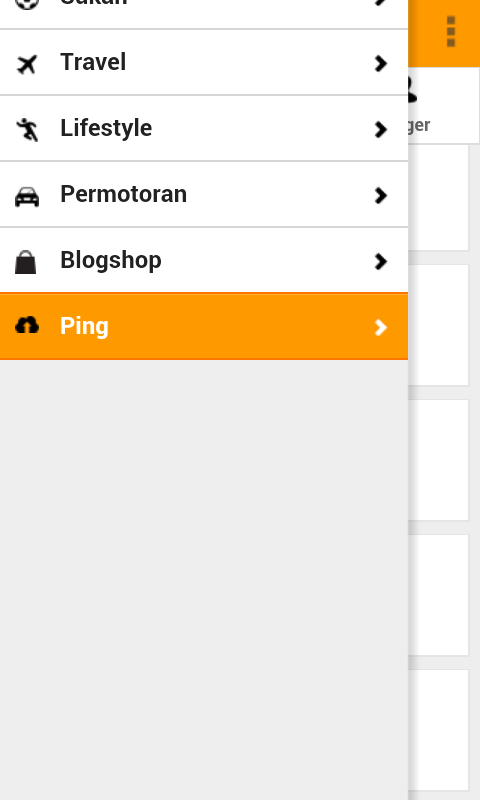
Task: Tap the airplane icon beside Travel
Action: [x=27, y=64]
